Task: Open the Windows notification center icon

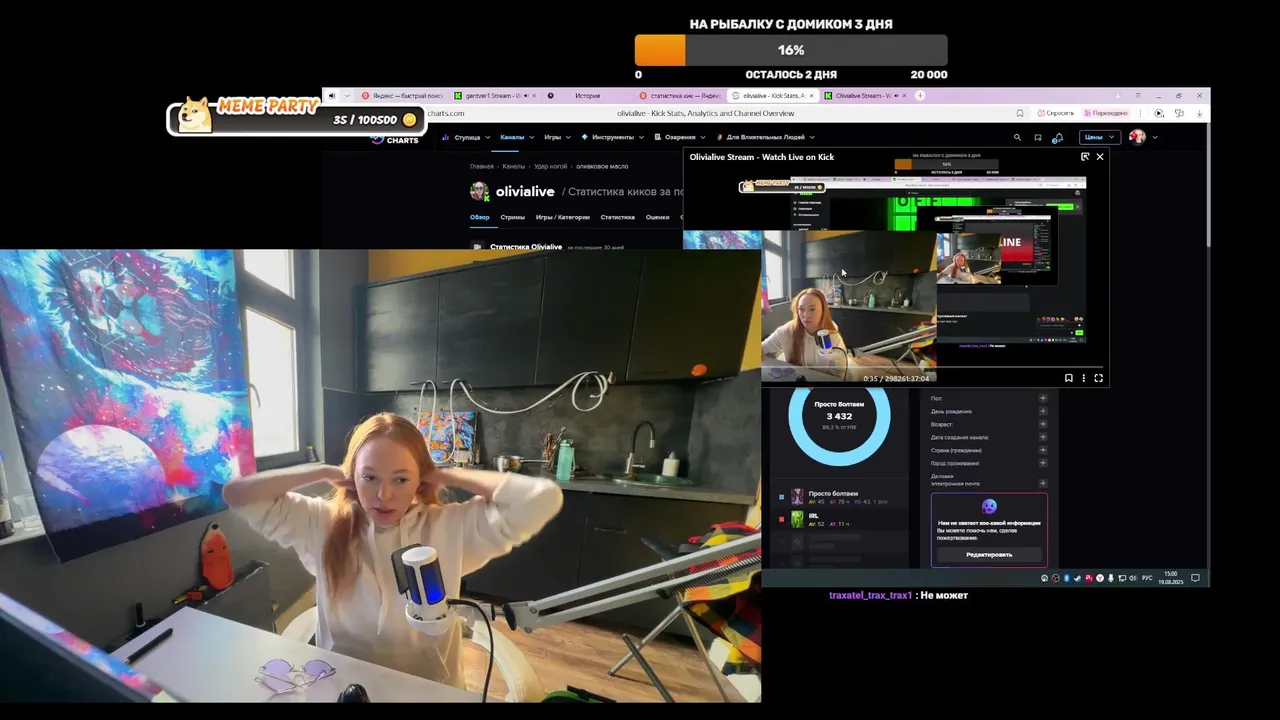Action: (1195, 578)
